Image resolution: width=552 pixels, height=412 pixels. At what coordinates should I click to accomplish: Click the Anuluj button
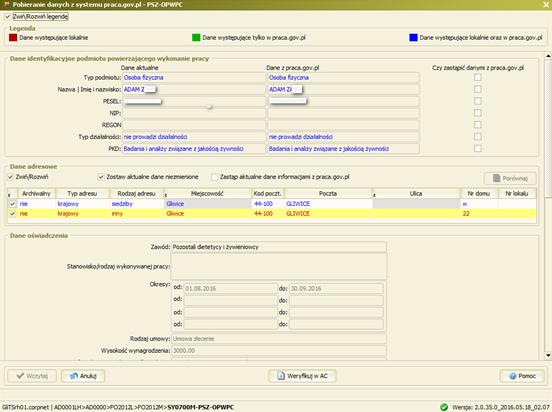(x=83, y=376)
